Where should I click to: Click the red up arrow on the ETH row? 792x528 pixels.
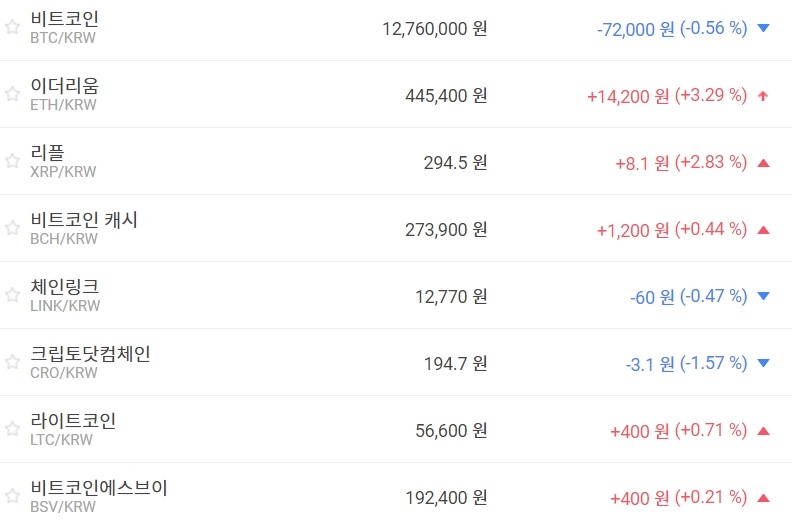(764, 96)
